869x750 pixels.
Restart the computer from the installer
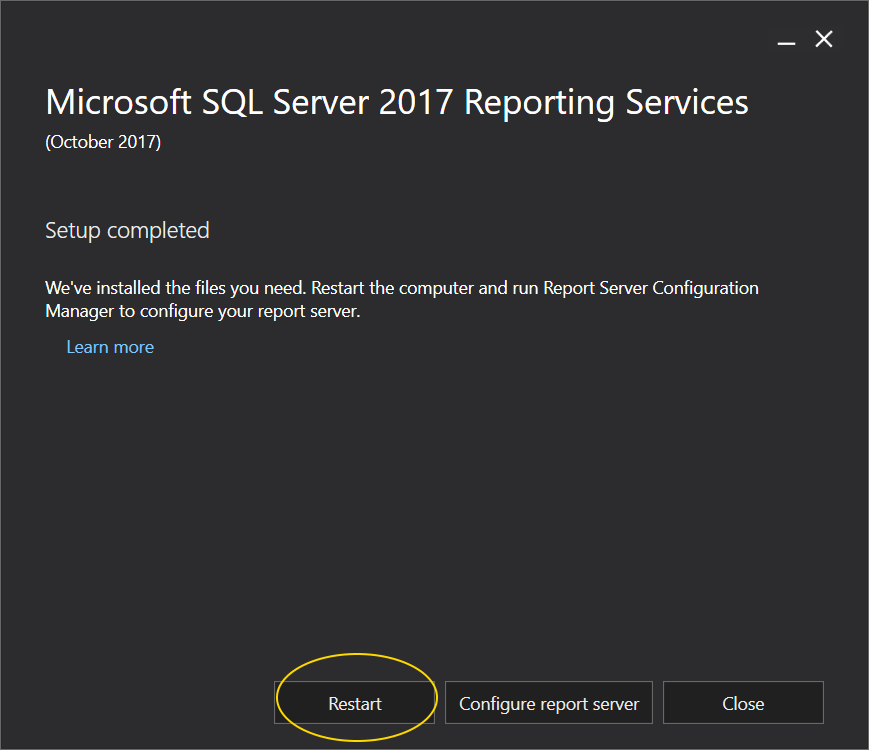click(355, 703)
